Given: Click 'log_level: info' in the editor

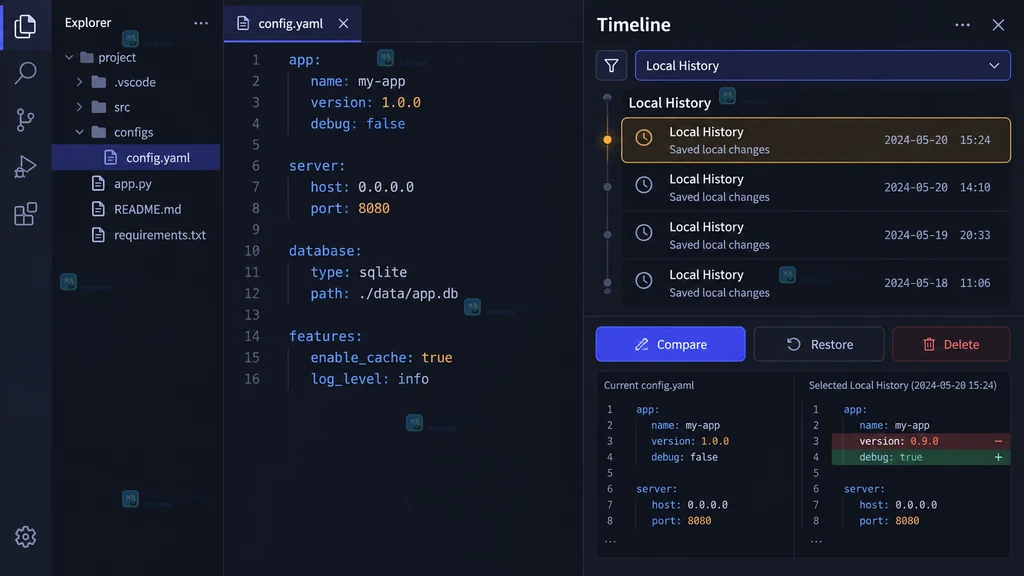Looking at the screenshot, I should 370,379.
